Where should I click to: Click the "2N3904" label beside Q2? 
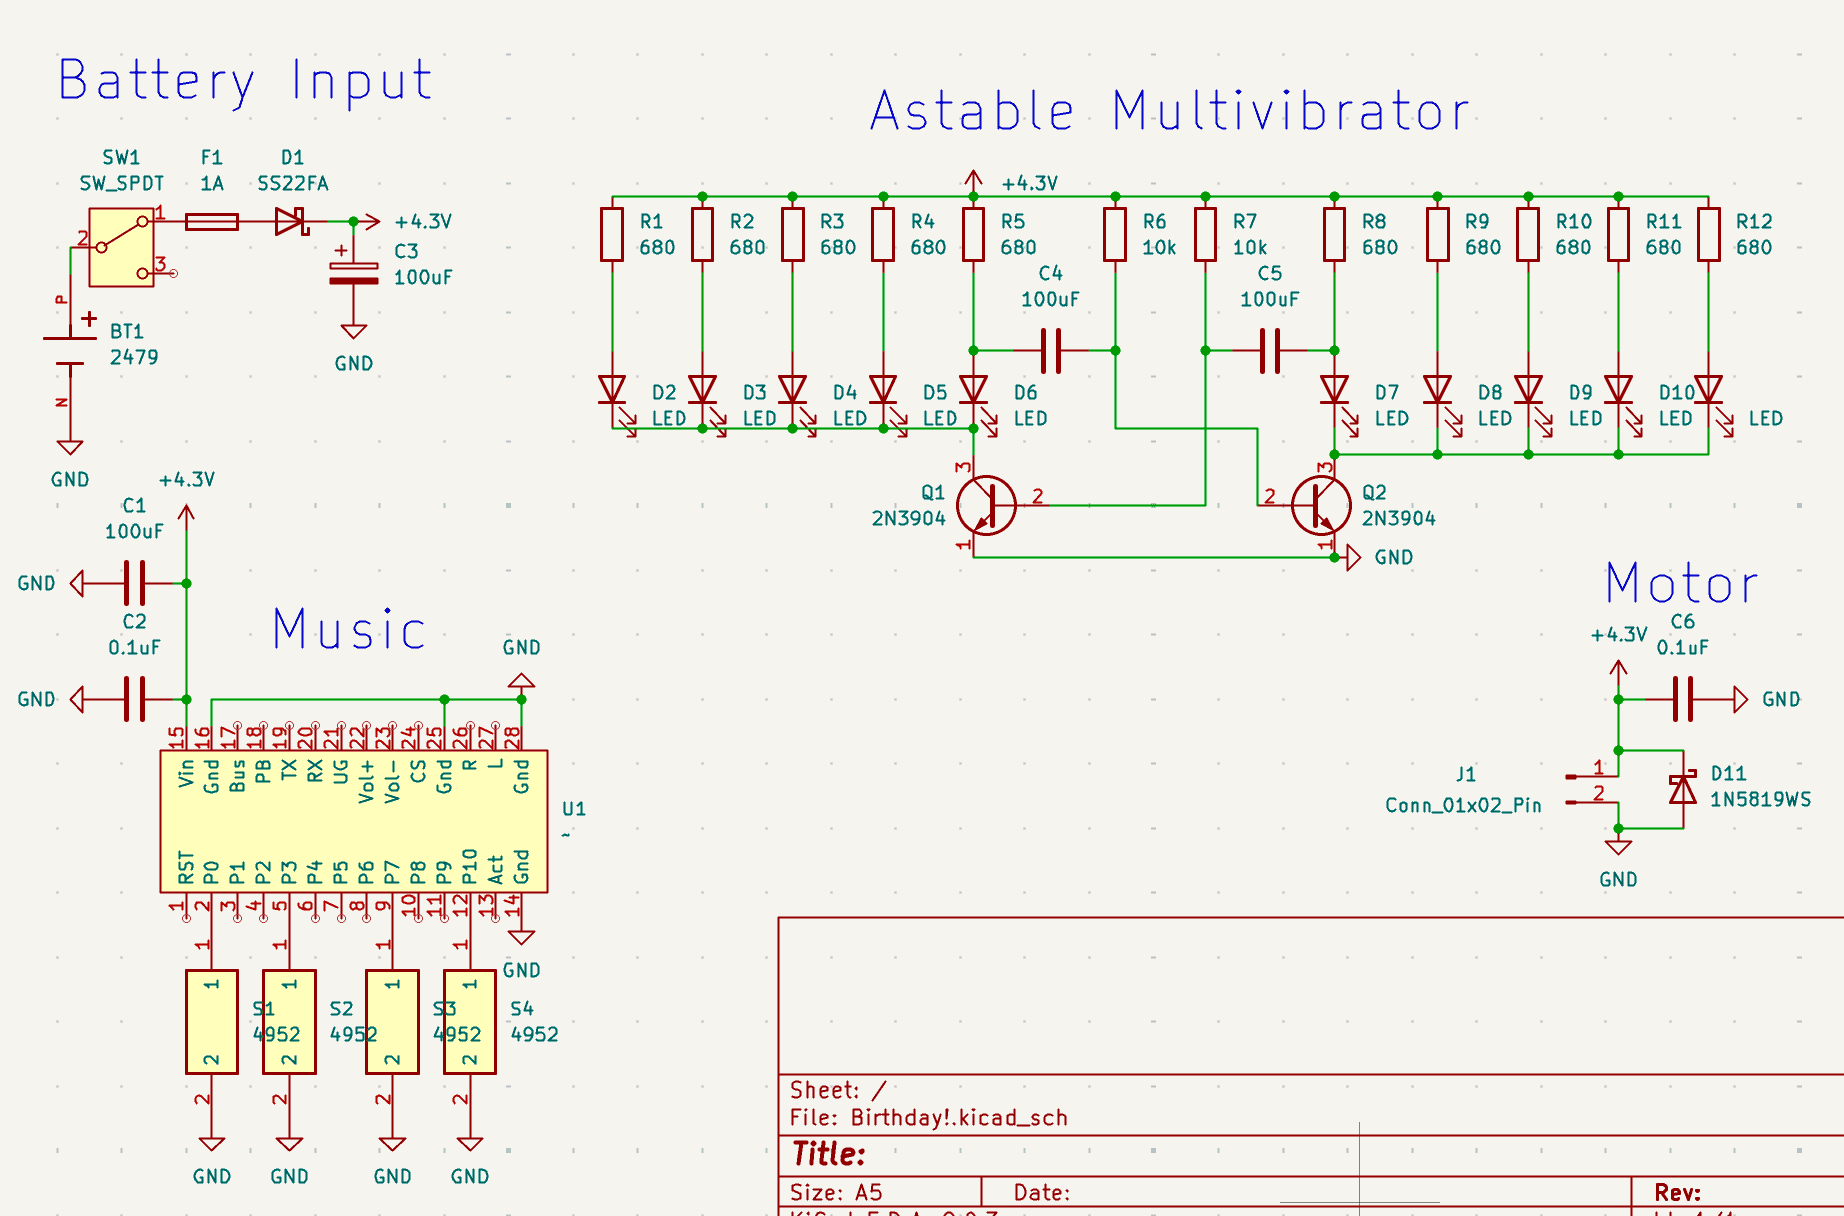1398,518
